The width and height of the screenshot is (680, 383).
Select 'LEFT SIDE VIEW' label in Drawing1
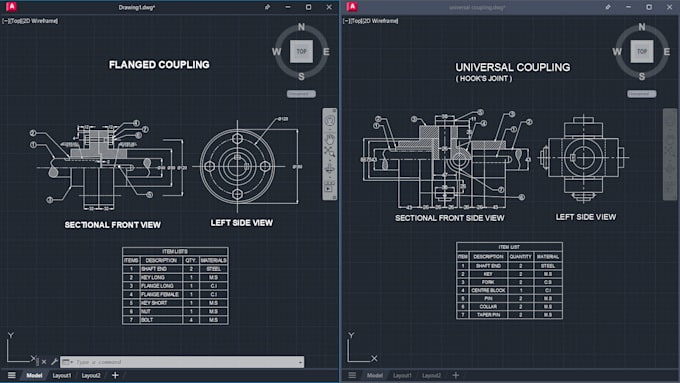(242, 223)
